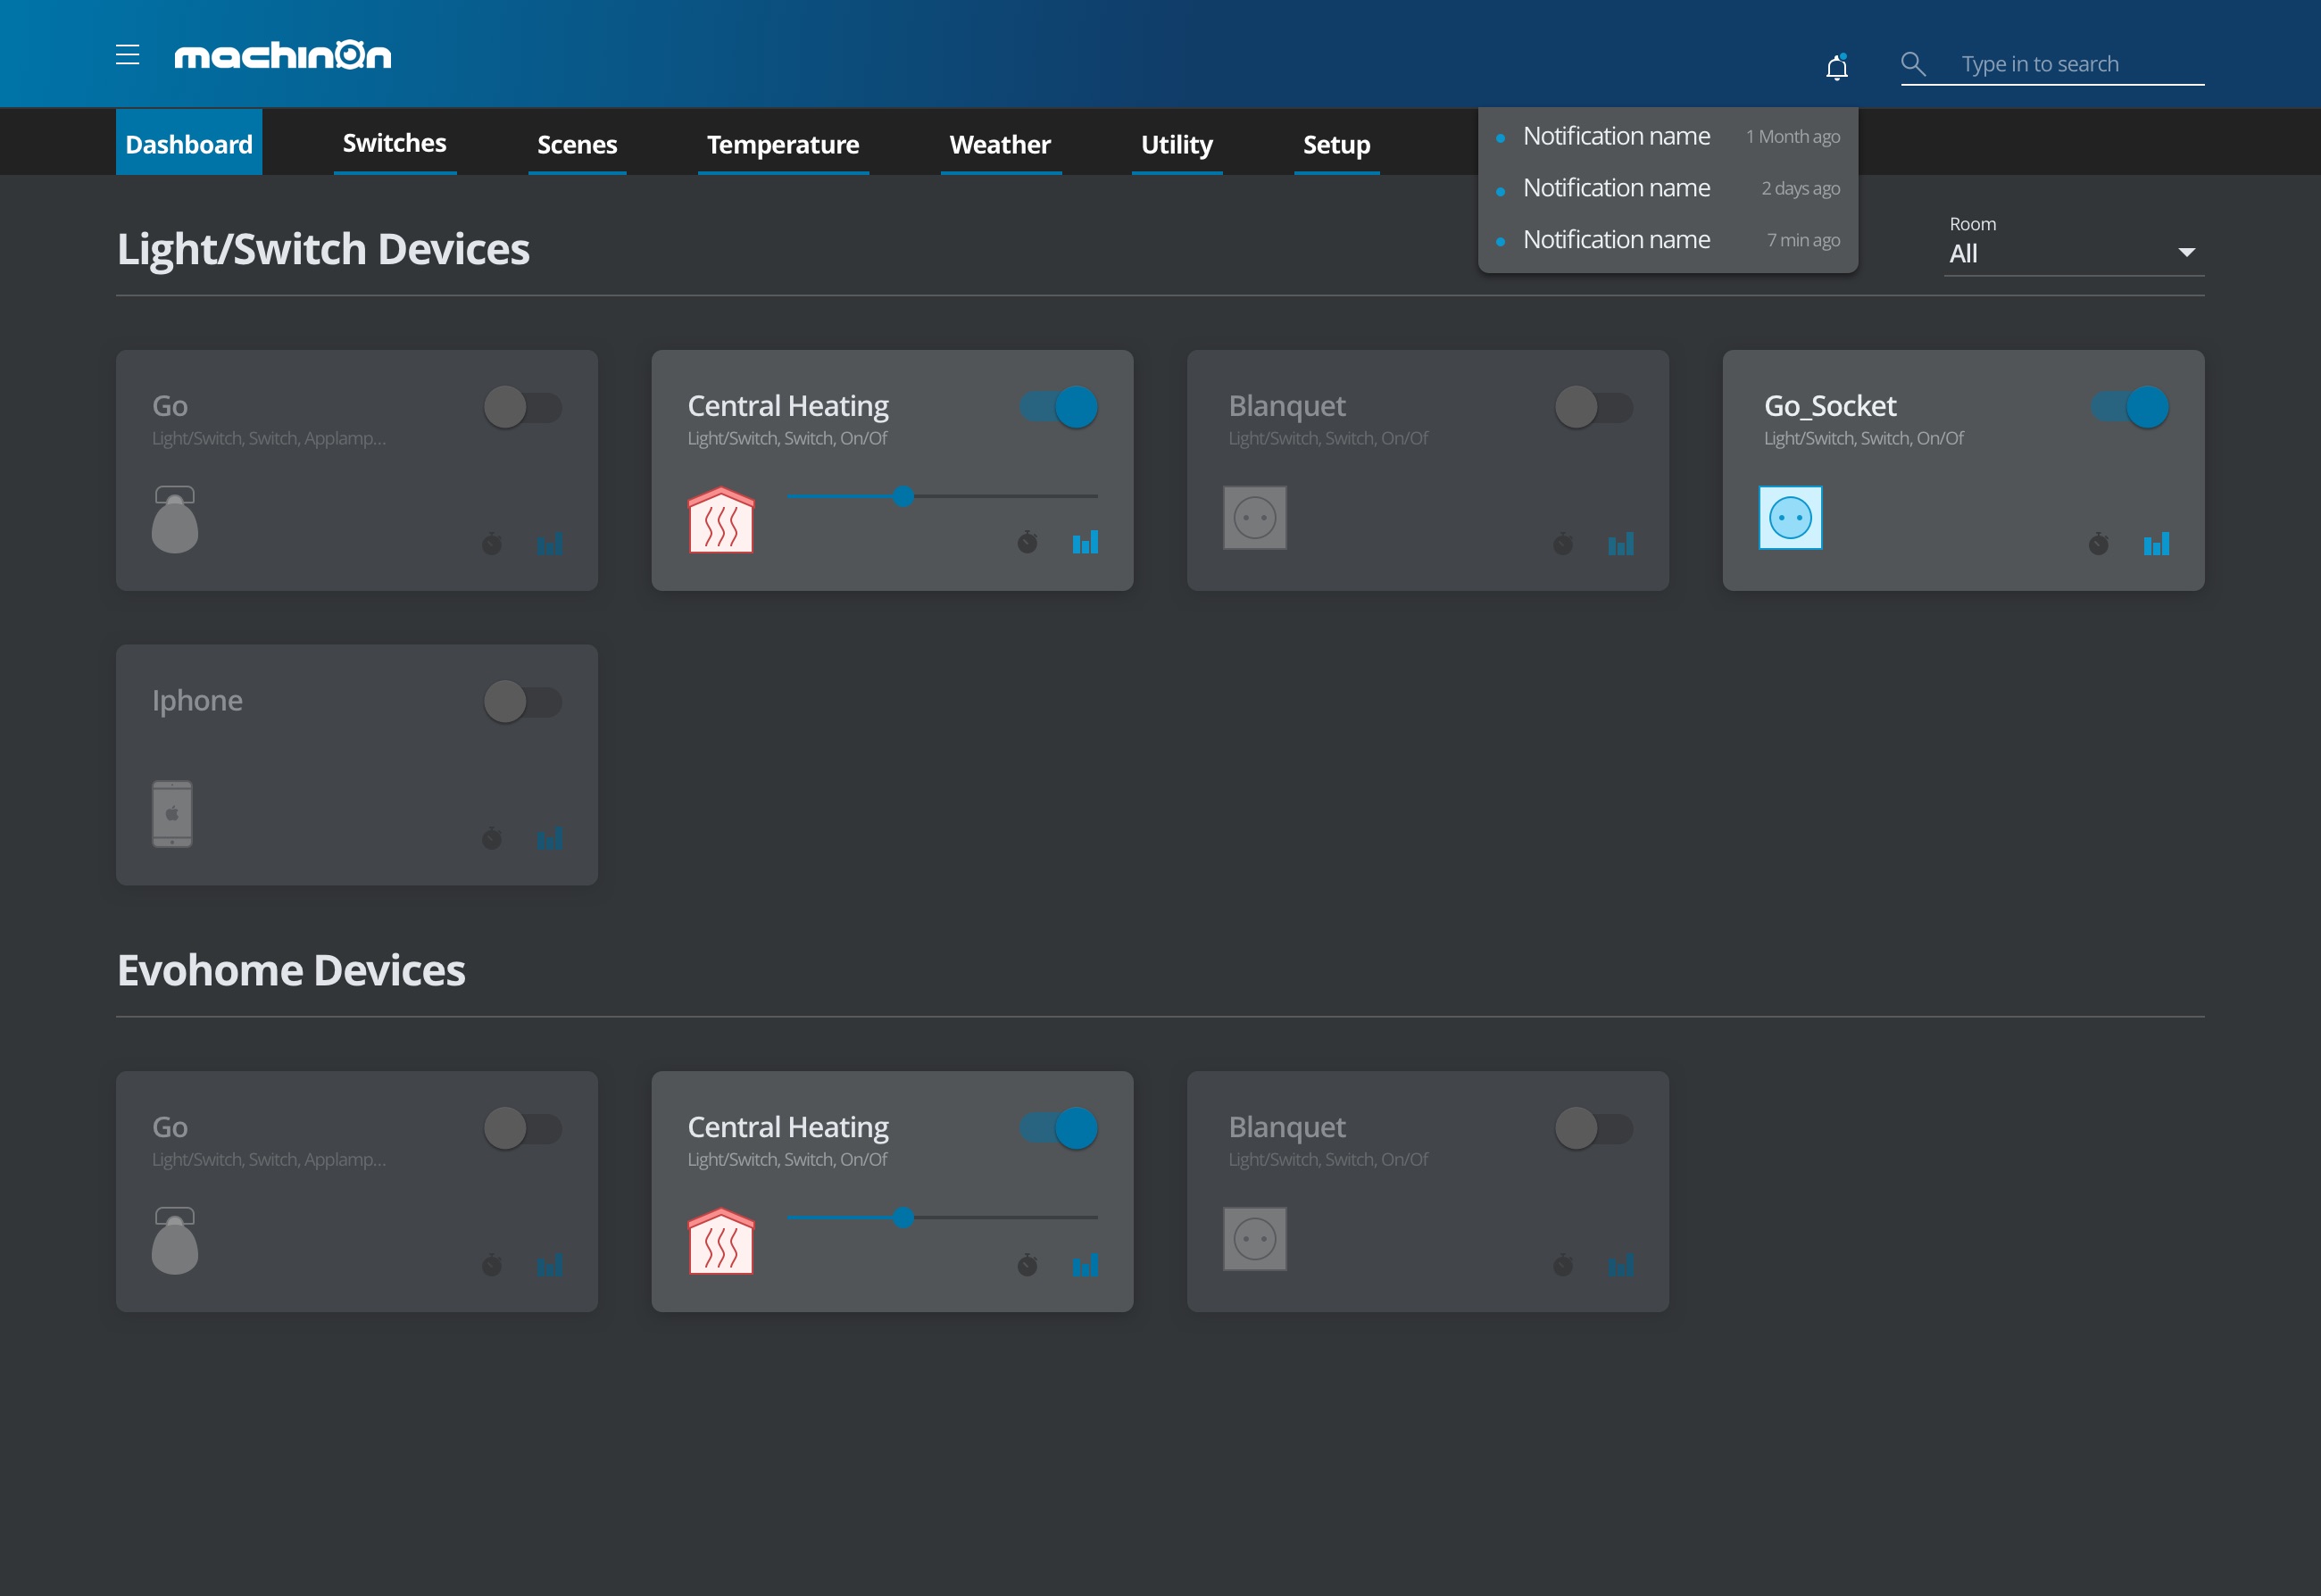Click the Central Heating slider in Evohome Devices
The height and width of the screenshot is (1596, 2321).
pyautogui.click(x=943, y=1217)
